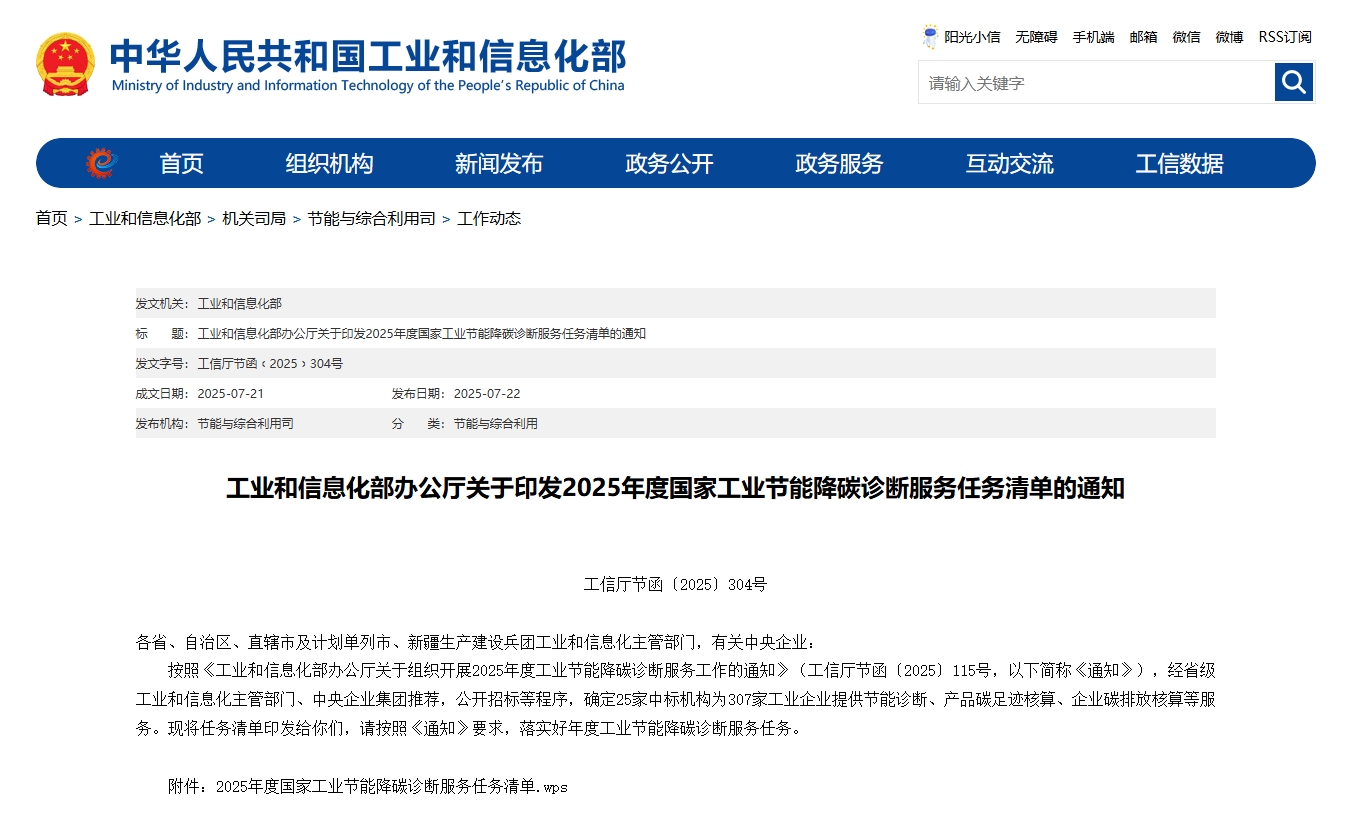This screenshot has height=813, width=1363.
Task: Click breadcrumb 工业和信息化部
Action: [145, 218]
